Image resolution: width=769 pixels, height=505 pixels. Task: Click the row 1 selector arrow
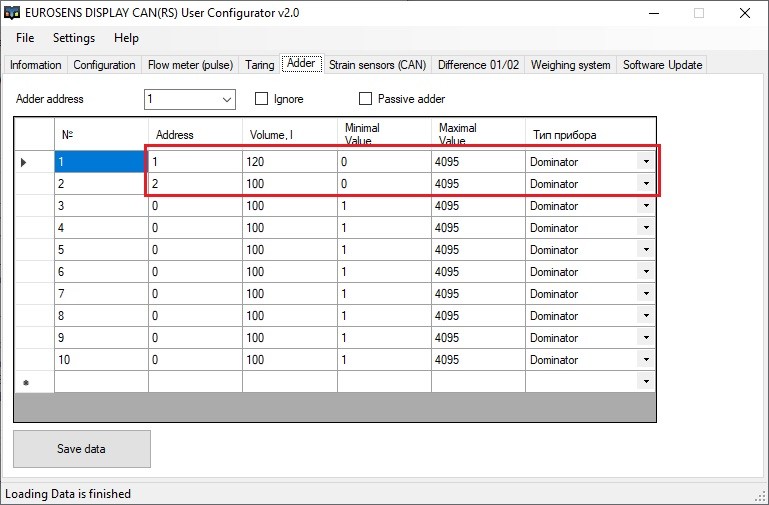coord(24,162)
